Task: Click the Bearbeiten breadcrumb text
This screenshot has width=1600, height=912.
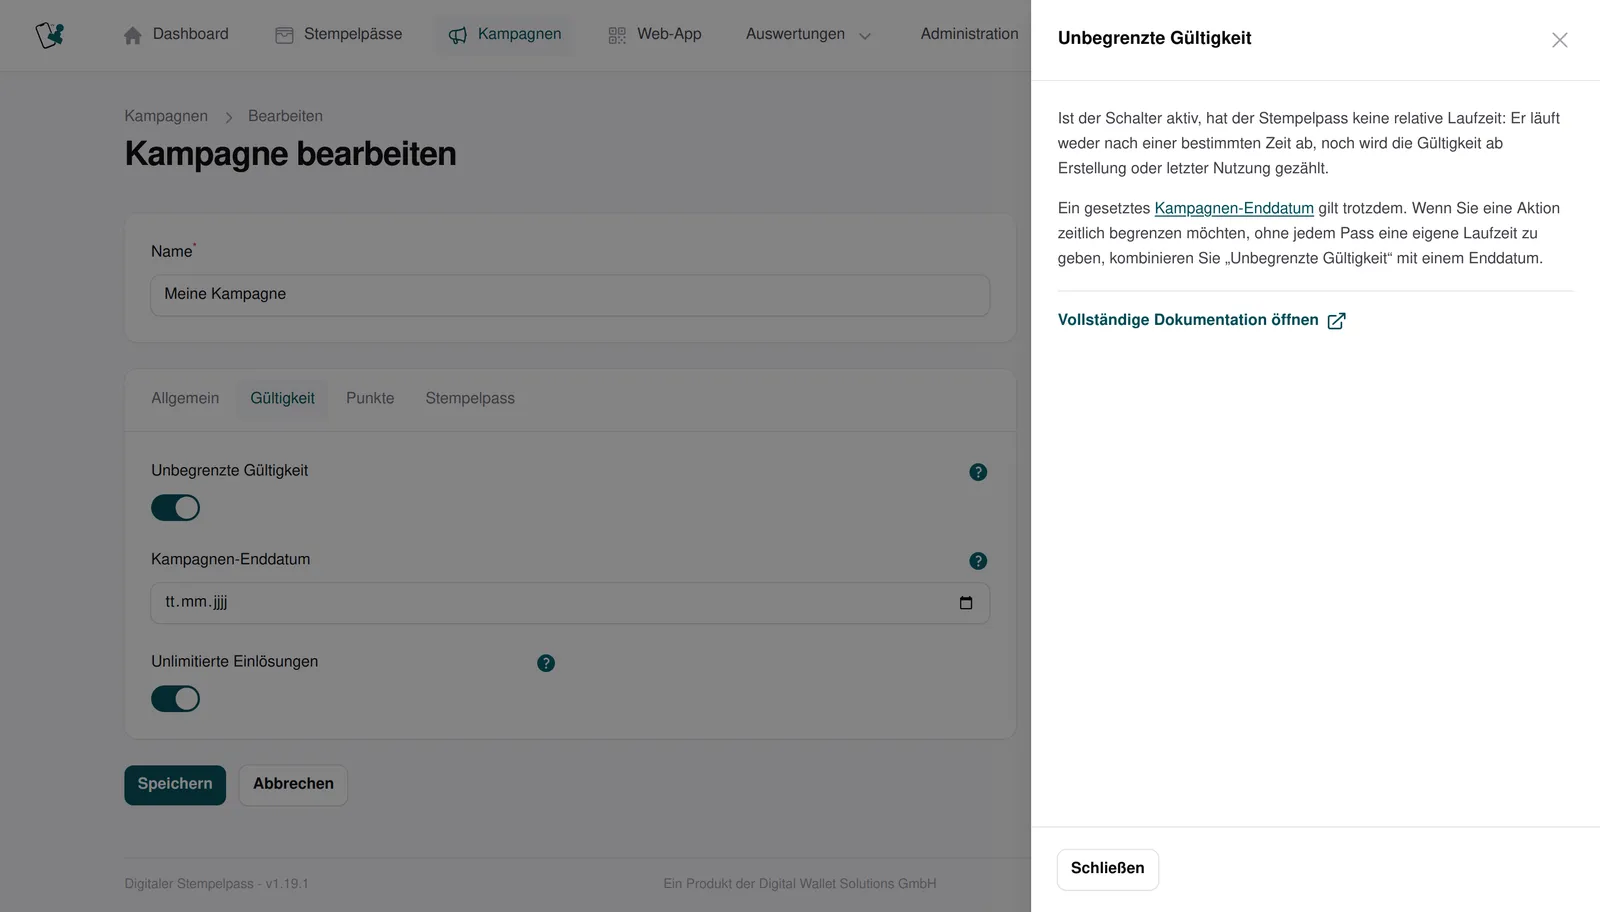Action: 285,116
